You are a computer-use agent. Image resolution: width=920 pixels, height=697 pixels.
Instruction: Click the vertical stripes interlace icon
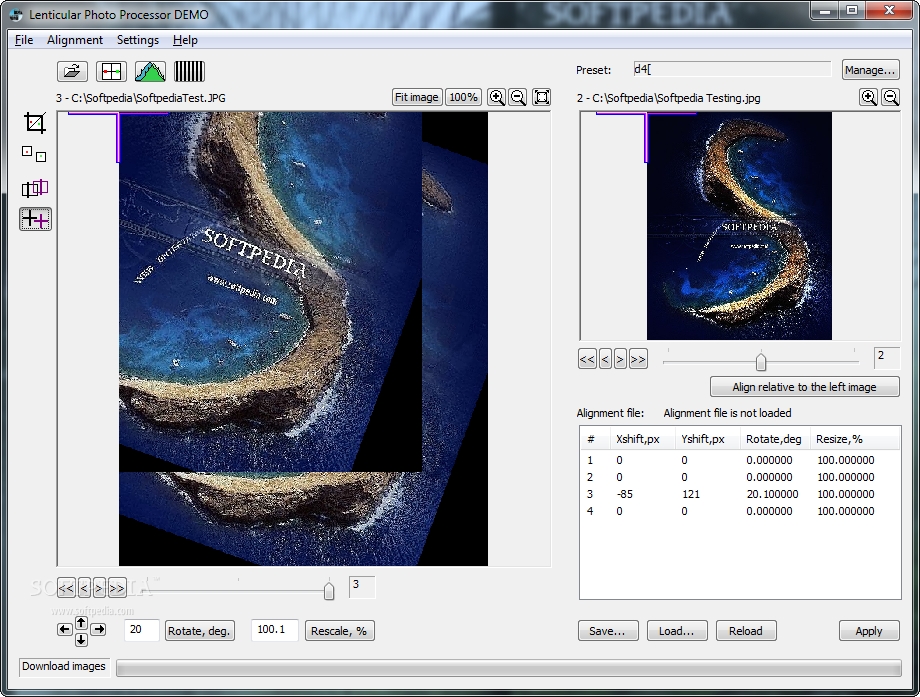coord(189,72)
